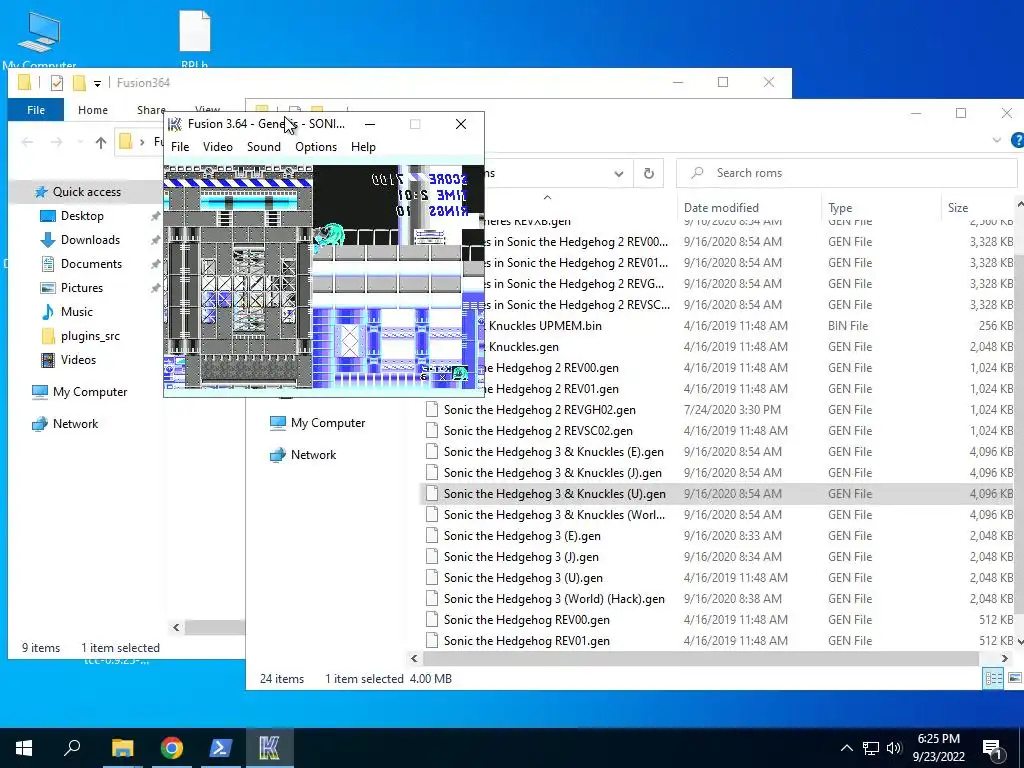Open Videos in Fusion364 sidebar
The image size is (1024, 768).
78,360
